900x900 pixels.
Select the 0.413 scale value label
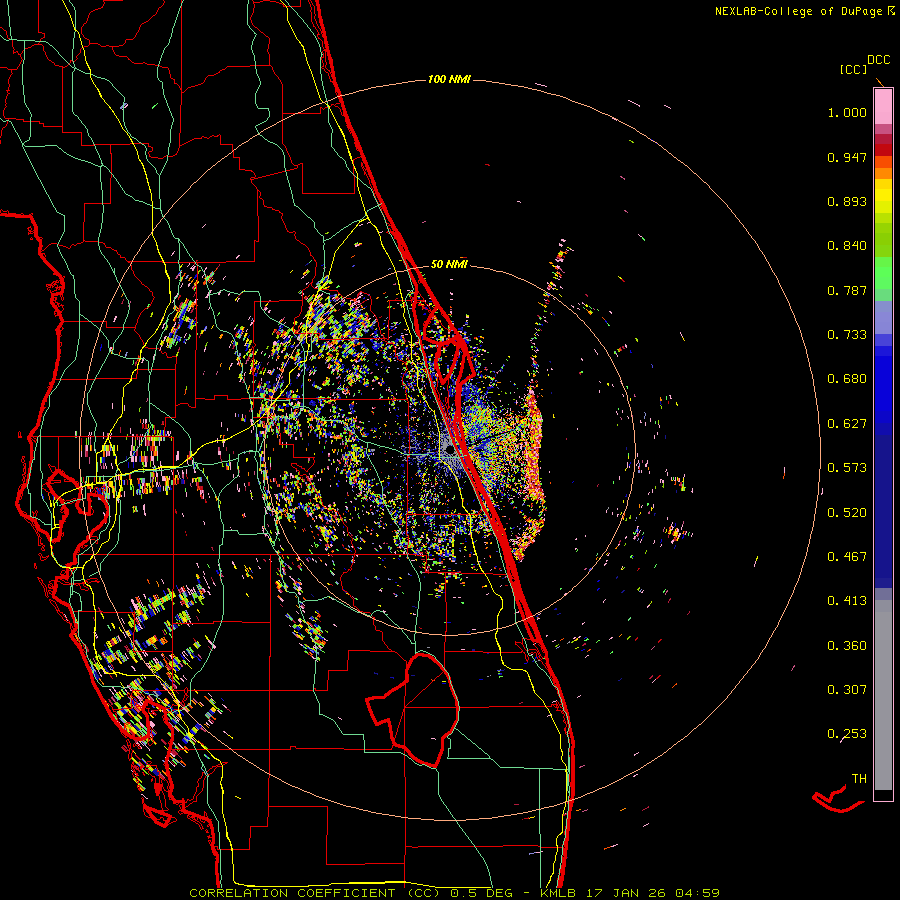click(x=846, y=601)
